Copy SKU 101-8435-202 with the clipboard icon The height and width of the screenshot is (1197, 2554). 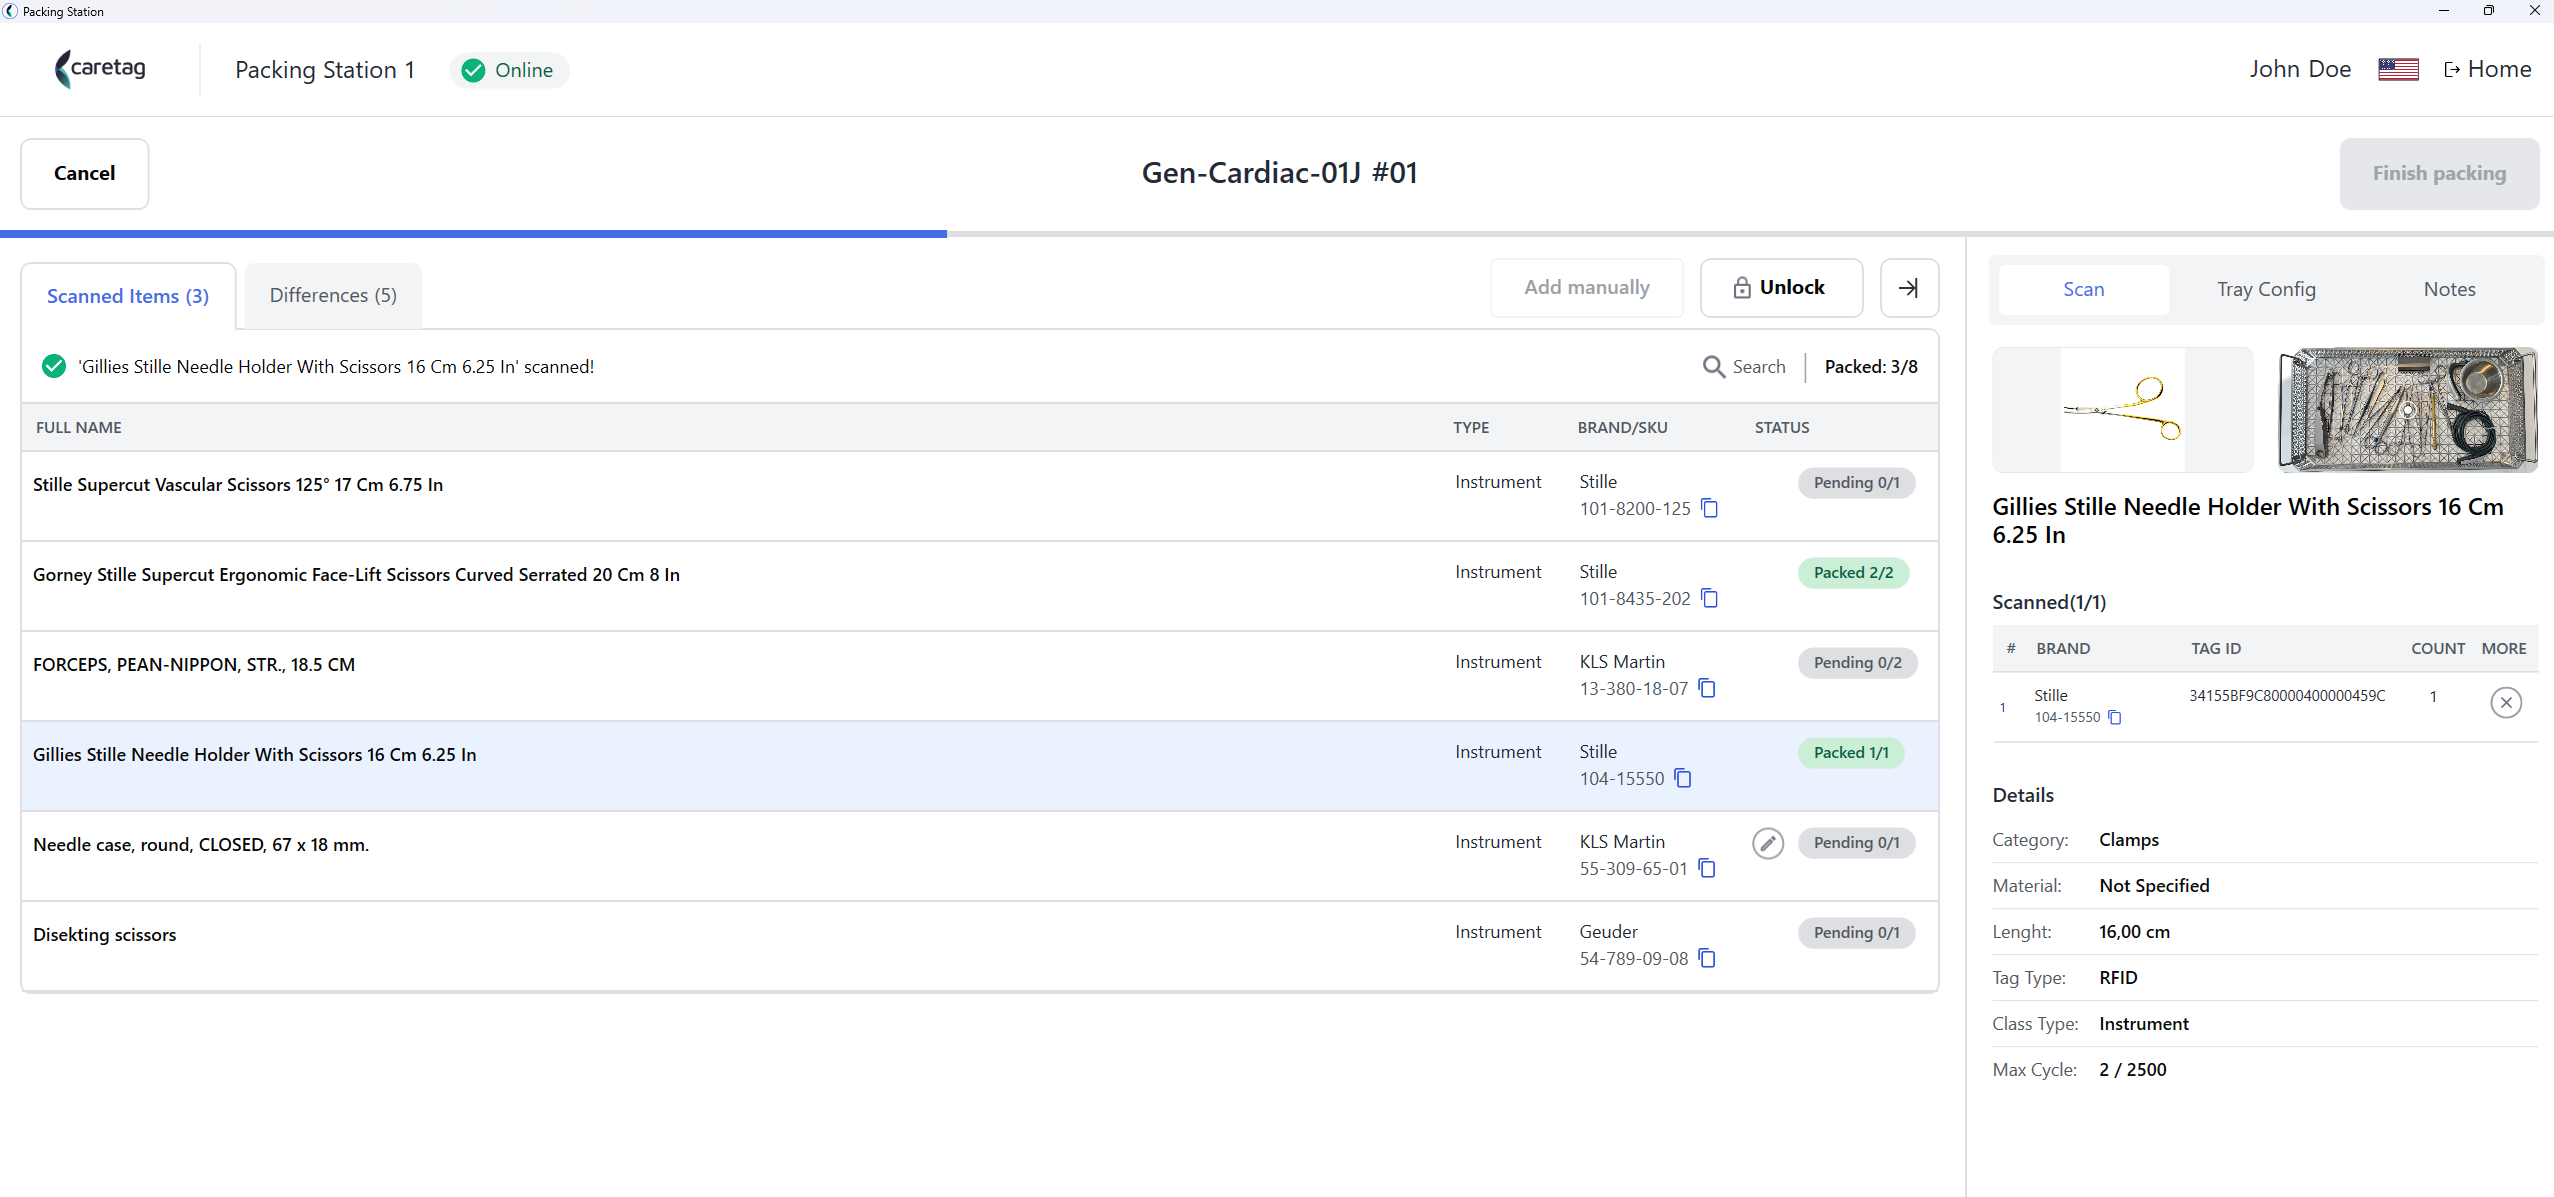pyautogui.click(x=1710, y=599)
